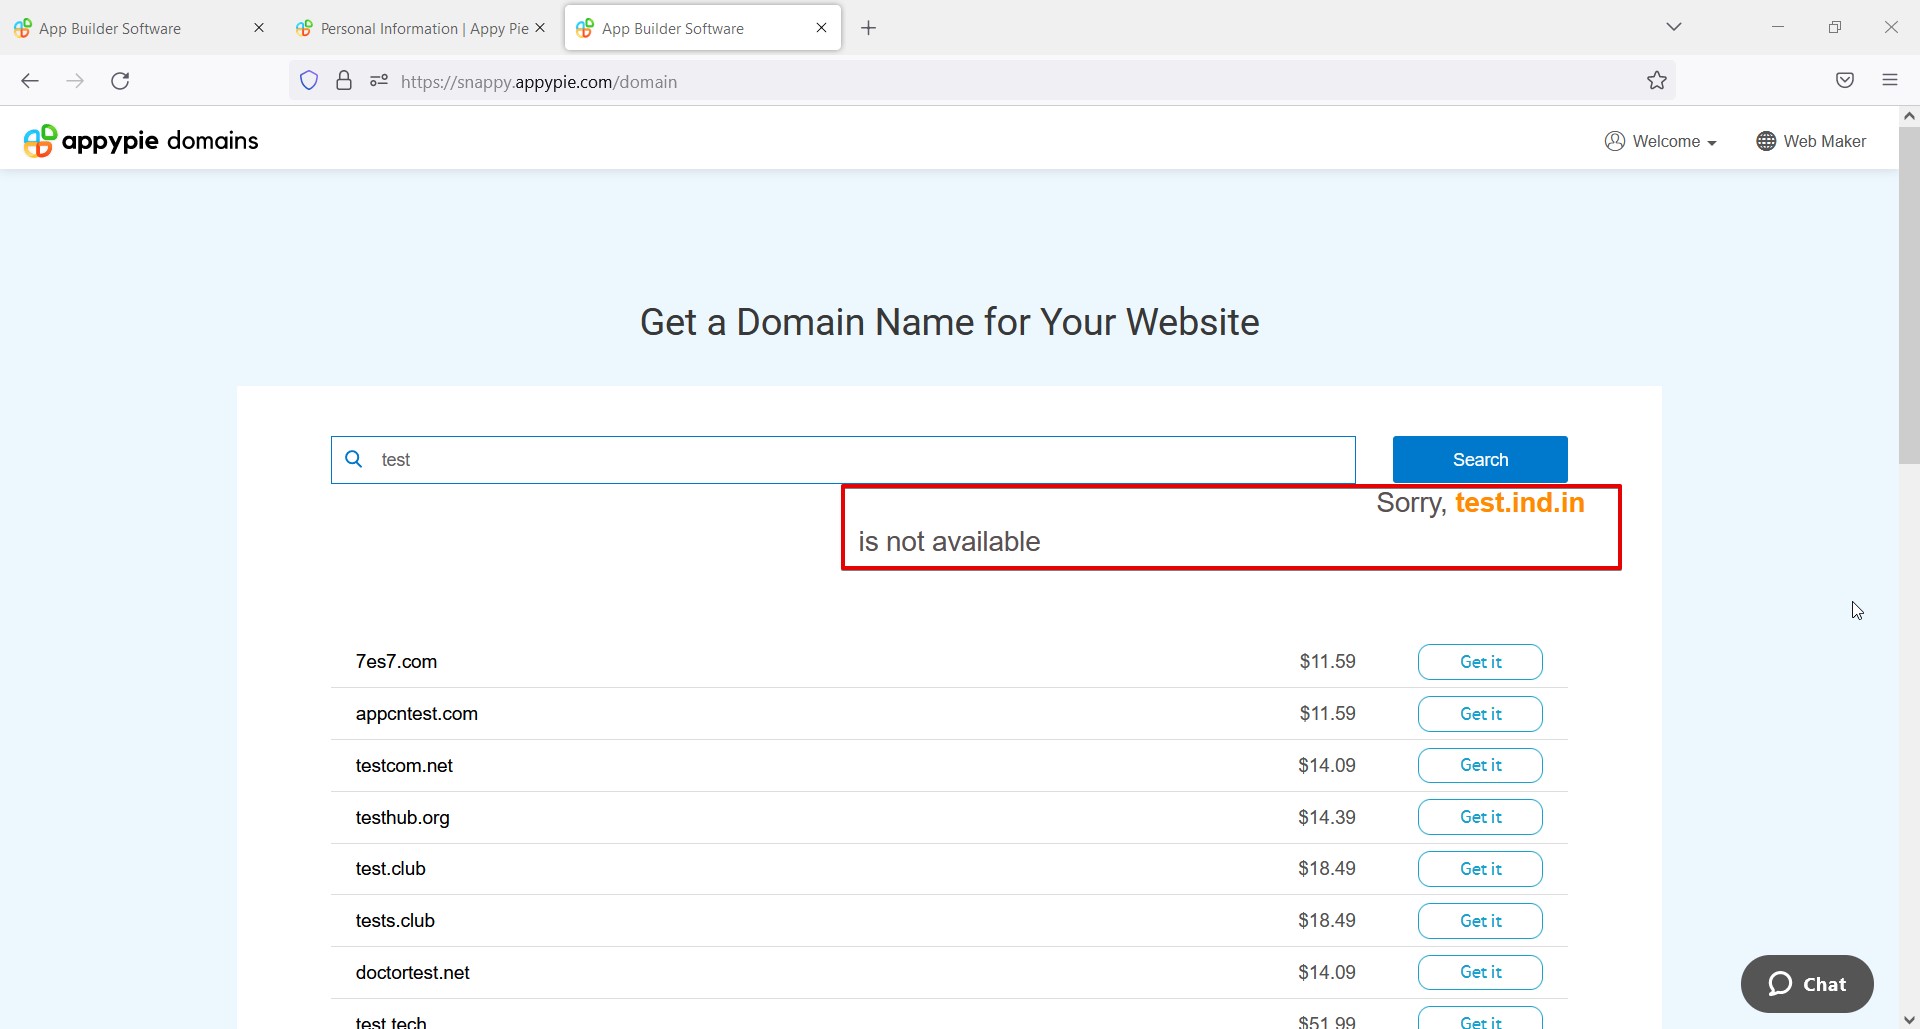Viewport: 1920px width, 1029px height.
Task: Click the Appy Pie domains logo
Action: coord(140,141)
